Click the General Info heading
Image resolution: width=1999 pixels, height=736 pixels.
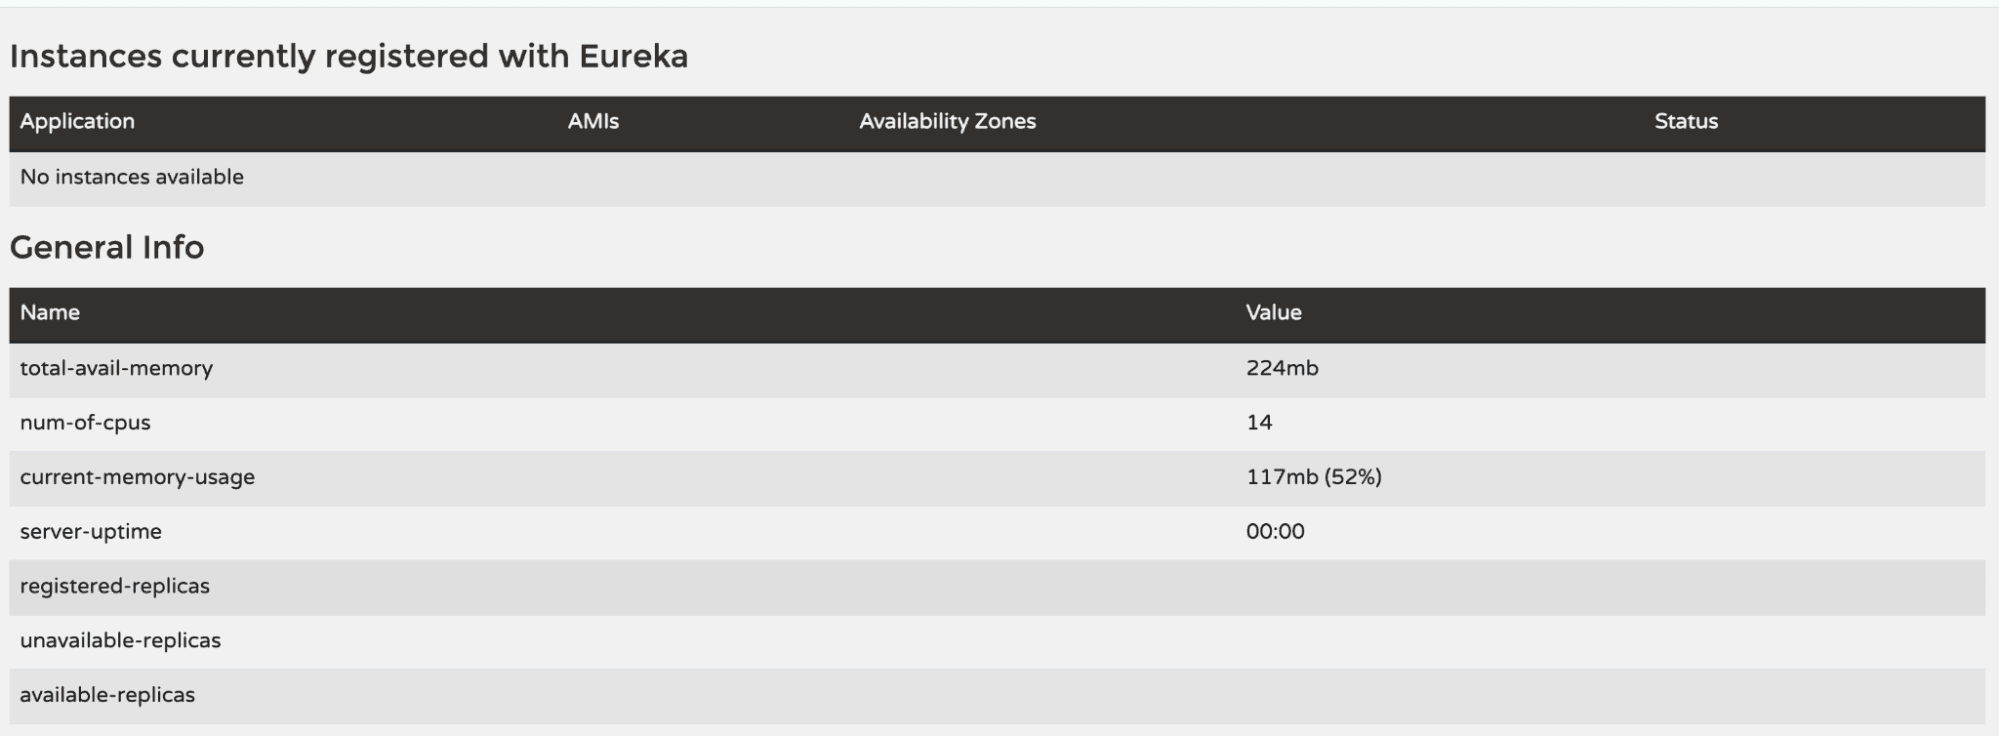pyautogui.click(x=107, y=247)
